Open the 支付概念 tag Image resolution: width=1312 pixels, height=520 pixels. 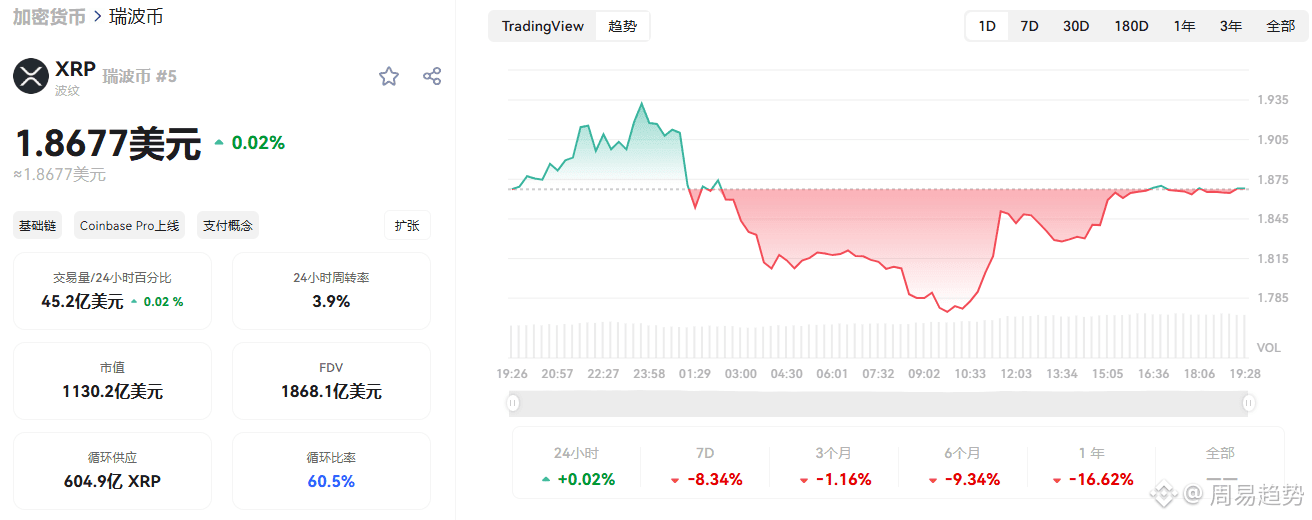pyautogui.click(x=228, y=226)
